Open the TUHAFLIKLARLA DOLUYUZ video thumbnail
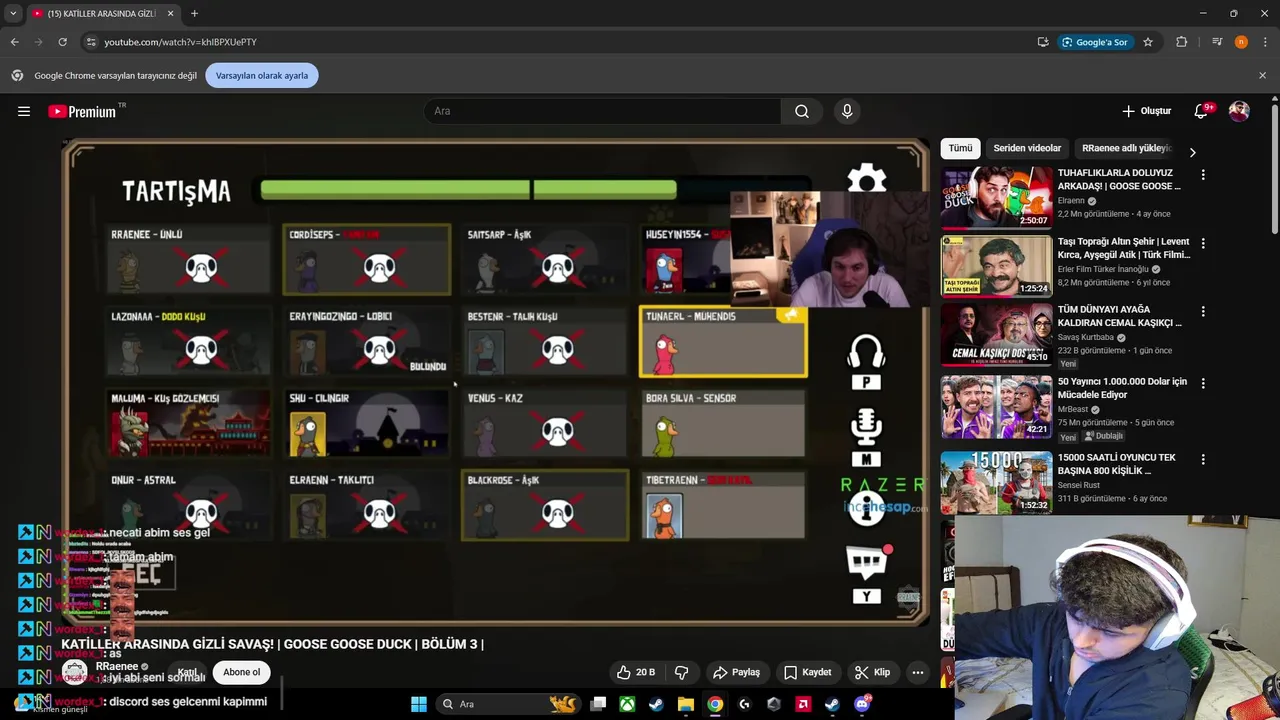 (996, 198)
